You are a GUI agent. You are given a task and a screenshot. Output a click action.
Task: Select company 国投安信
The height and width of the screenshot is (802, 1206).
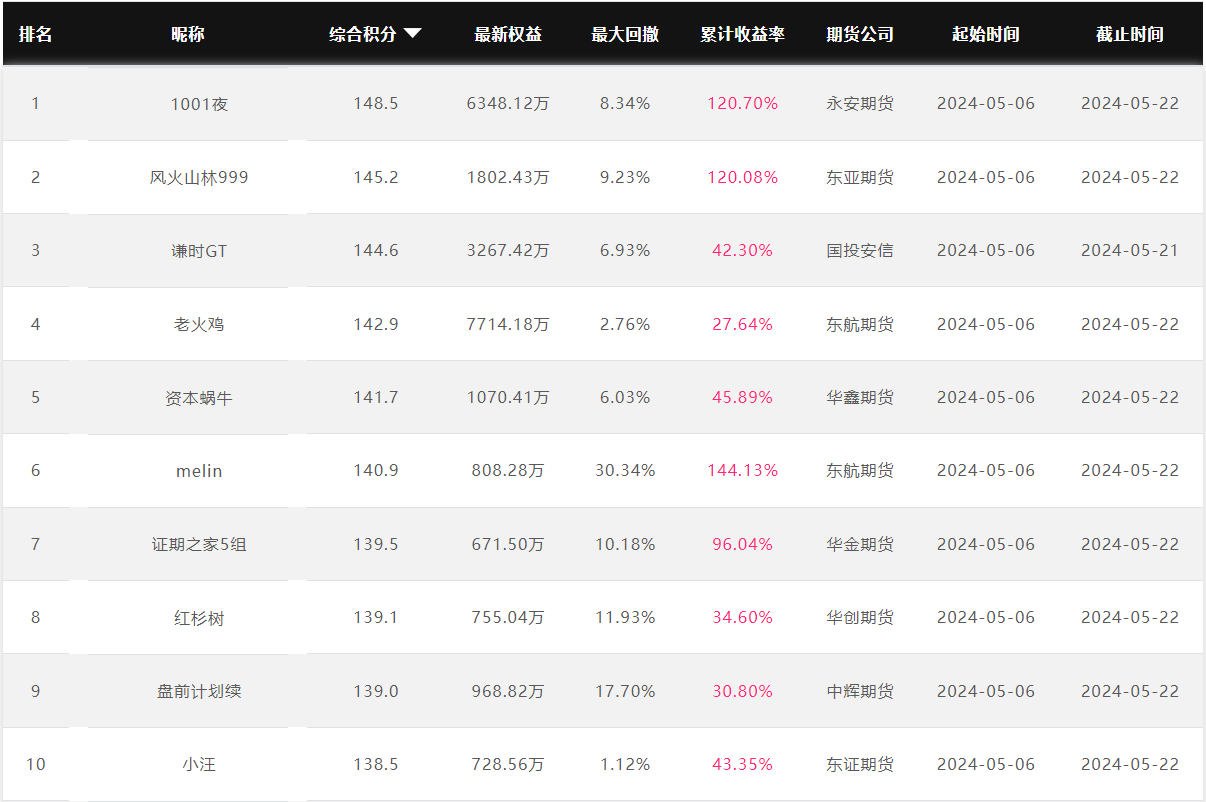[860, 250]
